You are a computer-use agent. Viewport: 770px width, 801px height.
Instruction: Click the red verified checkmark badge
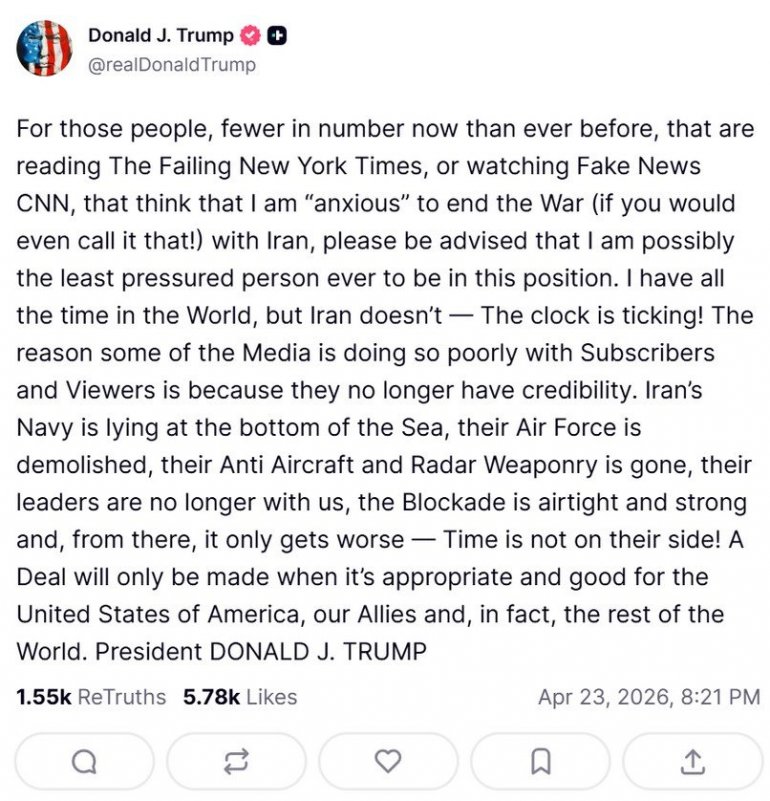250,36
